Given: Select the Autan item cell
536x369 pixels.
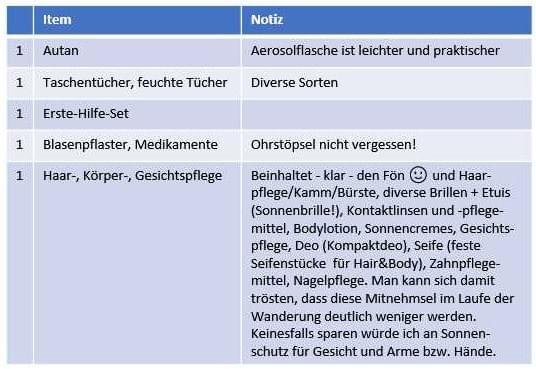Looking at the screenshot, I should tap(137, 52).
